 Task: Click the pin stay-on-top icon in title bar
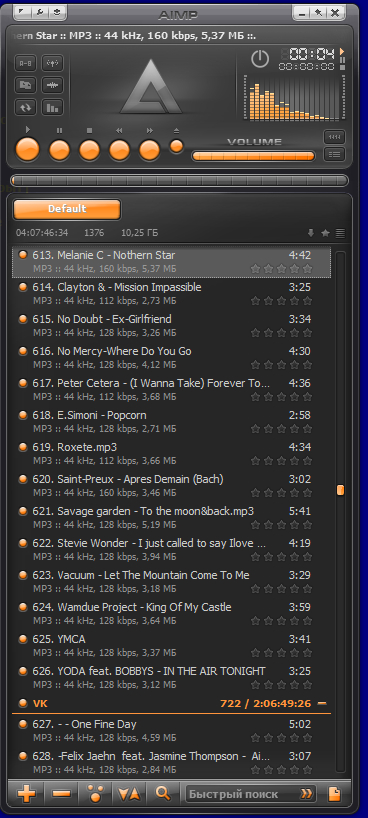tap(318, 12)
